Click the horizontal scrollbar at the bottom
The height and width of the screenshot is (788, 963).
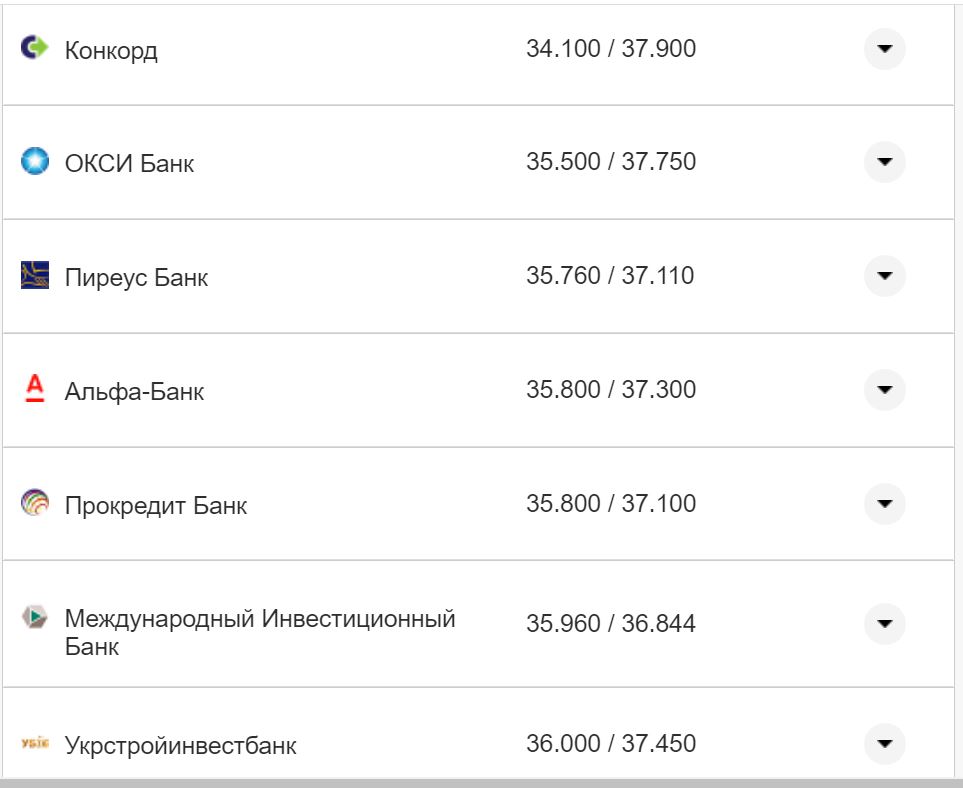pos(480,781)
